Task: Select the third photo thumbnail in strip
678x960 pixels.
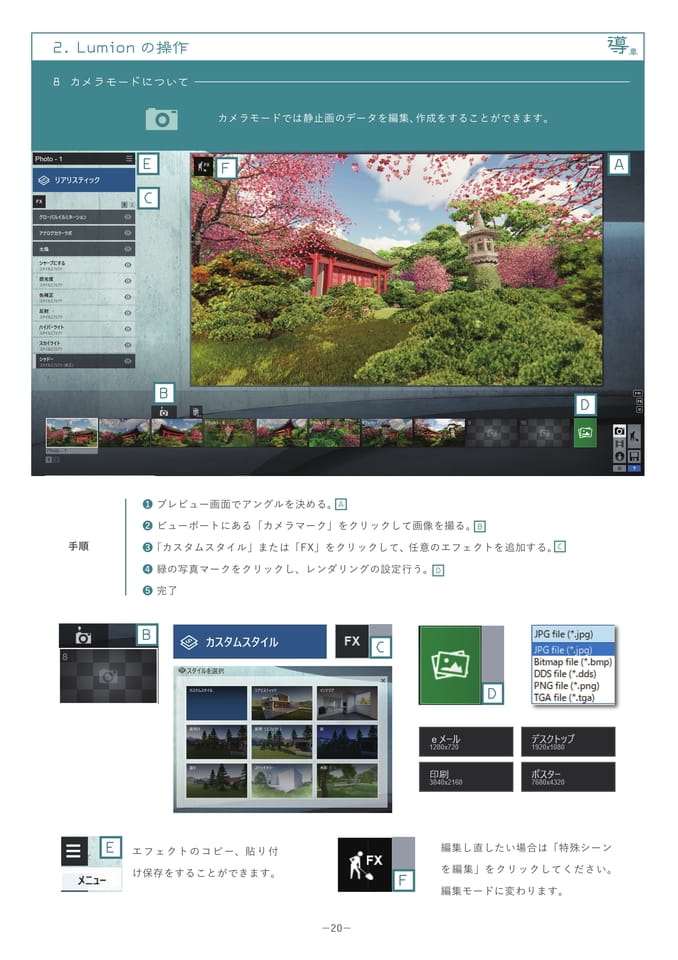Action: (x=177, y=433)
